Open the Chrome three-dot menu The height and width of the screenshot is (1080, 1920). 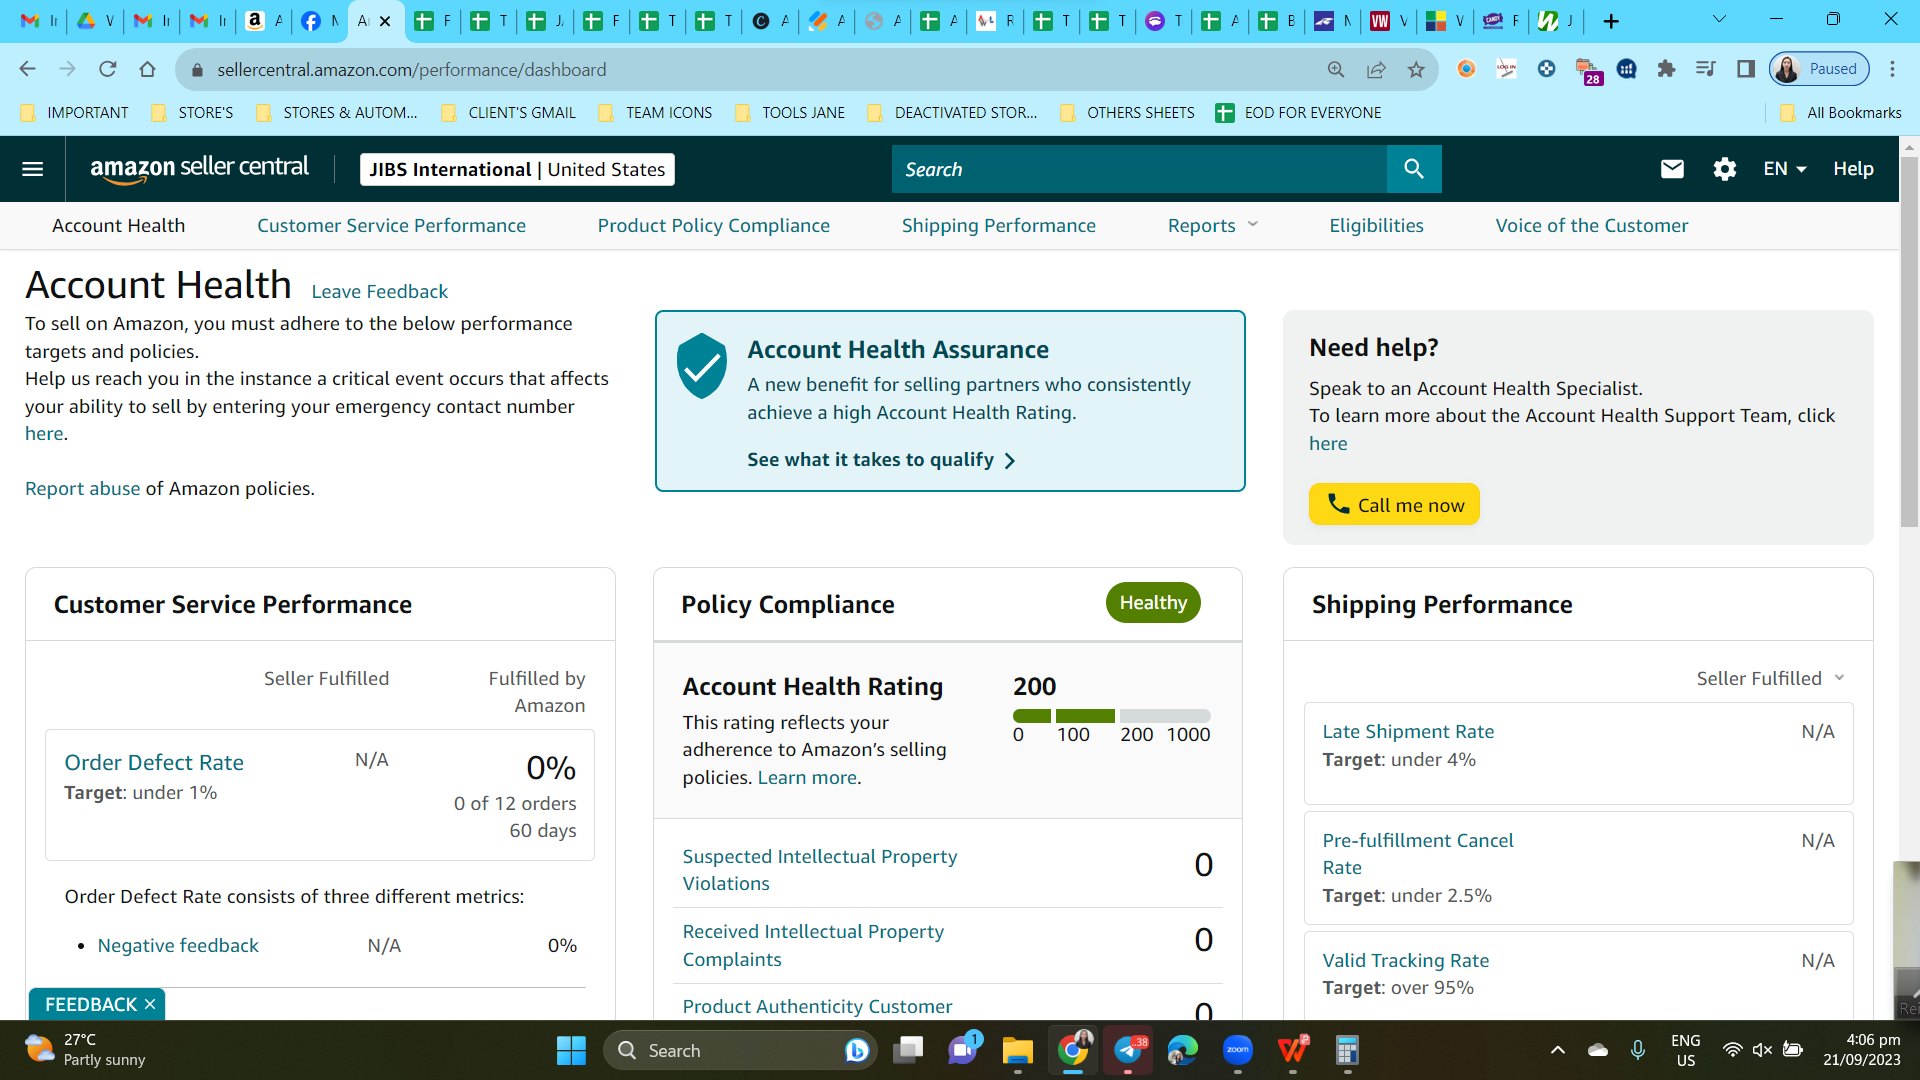click(1892, 69)
